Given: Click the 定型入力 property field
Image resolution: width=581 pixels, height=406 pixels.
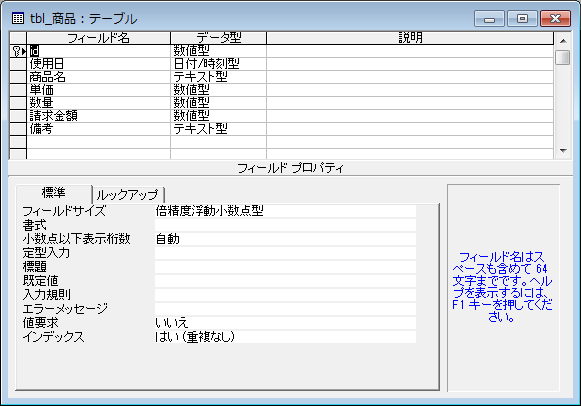Looking at the screenshot, I should (x=285, y=253).
